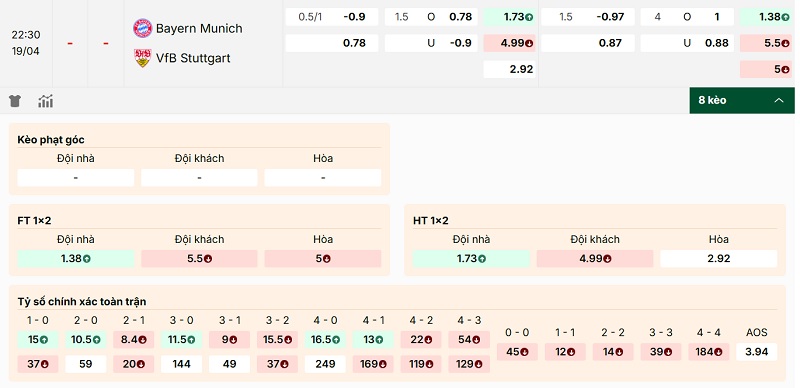This screenshot has width=800, height=388.
Task: Choose correct score 2 - 1 odds 8.4
Action: click(x=133, y=340)
